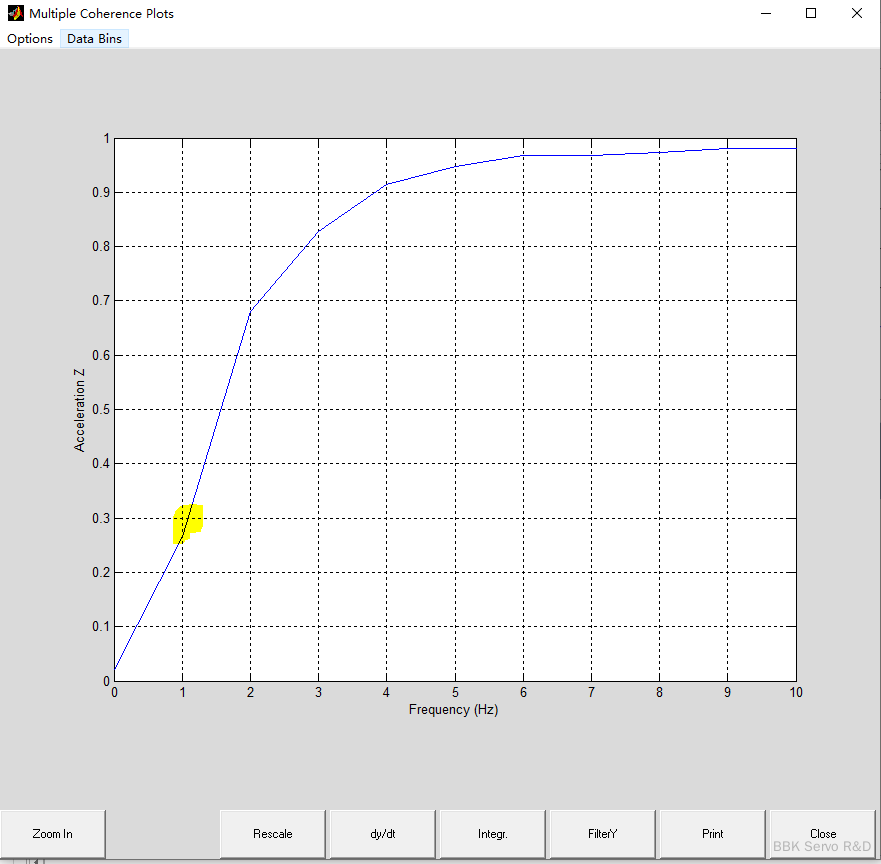The height and width of the screenshot is (864, 881).
Task: Click the Rescale button
Action: point(273,834)
